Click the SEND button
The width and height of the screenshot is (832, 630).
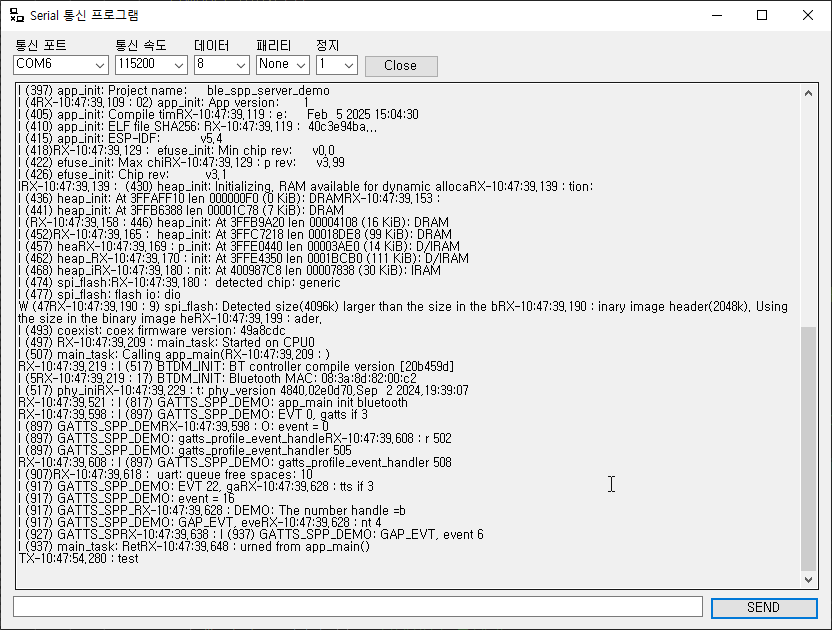tap(764, 608)
